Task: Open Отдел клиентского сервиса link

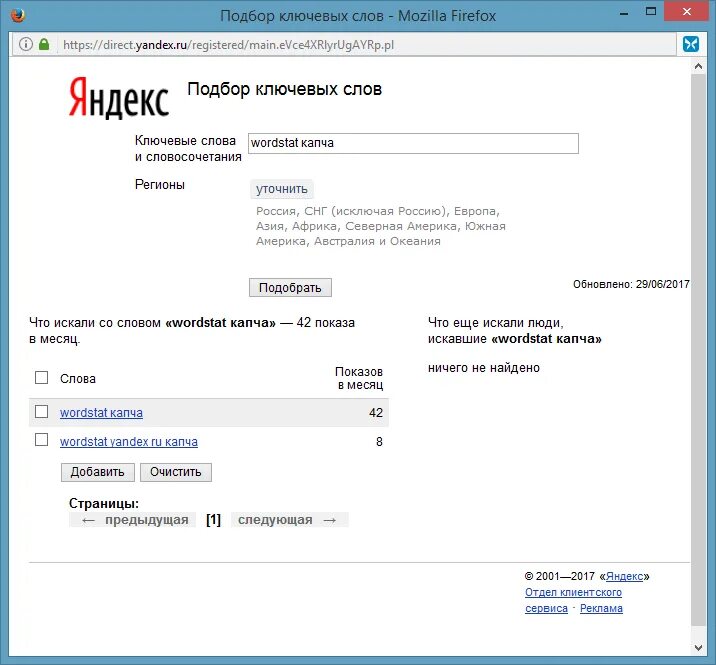Action: [x=573, y=600]
